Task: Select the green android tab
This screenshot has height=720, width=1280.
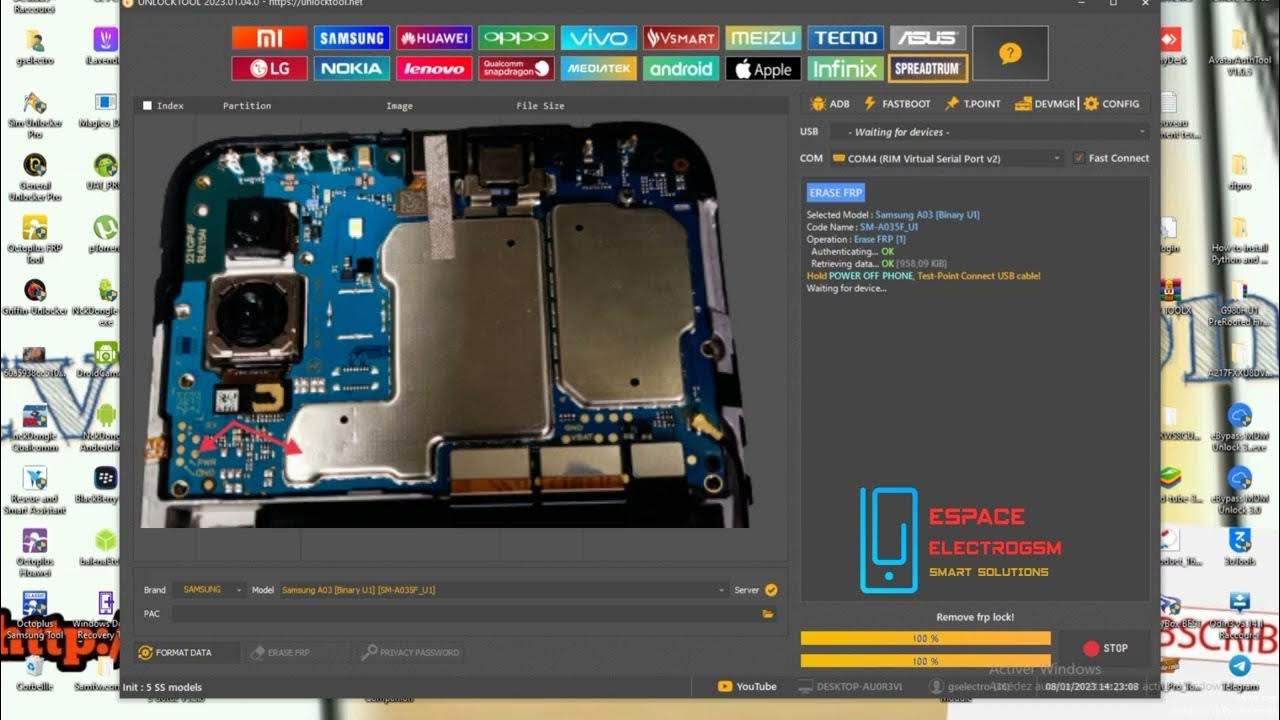Action: (x=681, y=68)
